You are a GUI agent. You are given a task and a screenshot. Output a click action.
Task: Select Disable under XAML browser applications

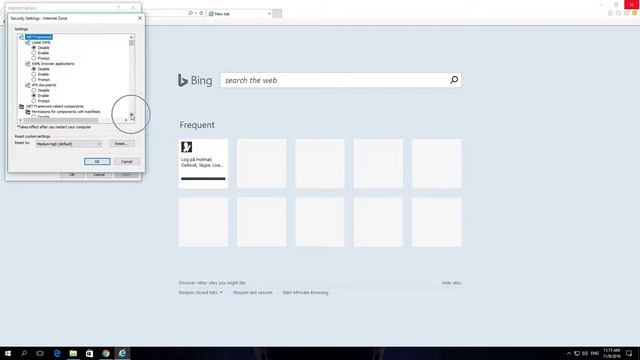point(34,69)
